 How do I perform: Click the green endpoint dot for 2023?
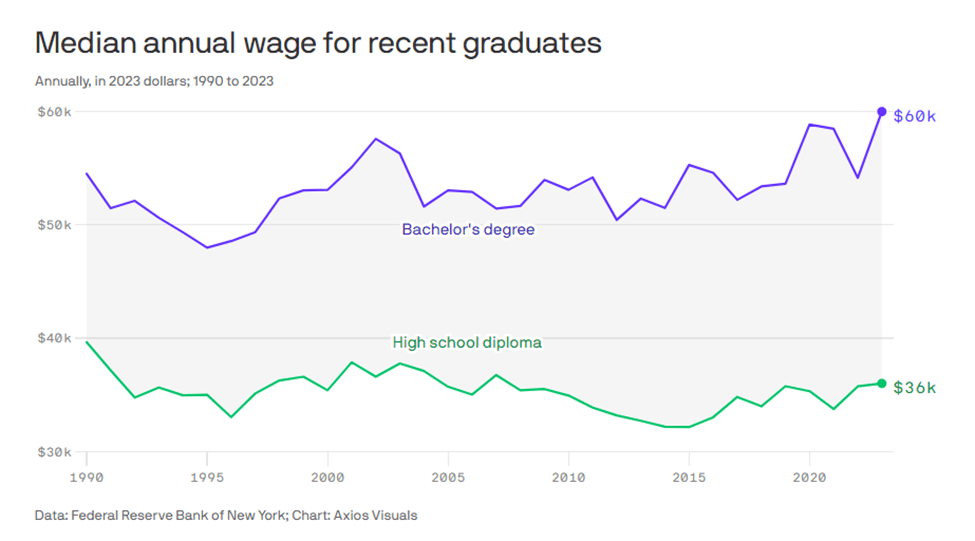pos(882,383)
